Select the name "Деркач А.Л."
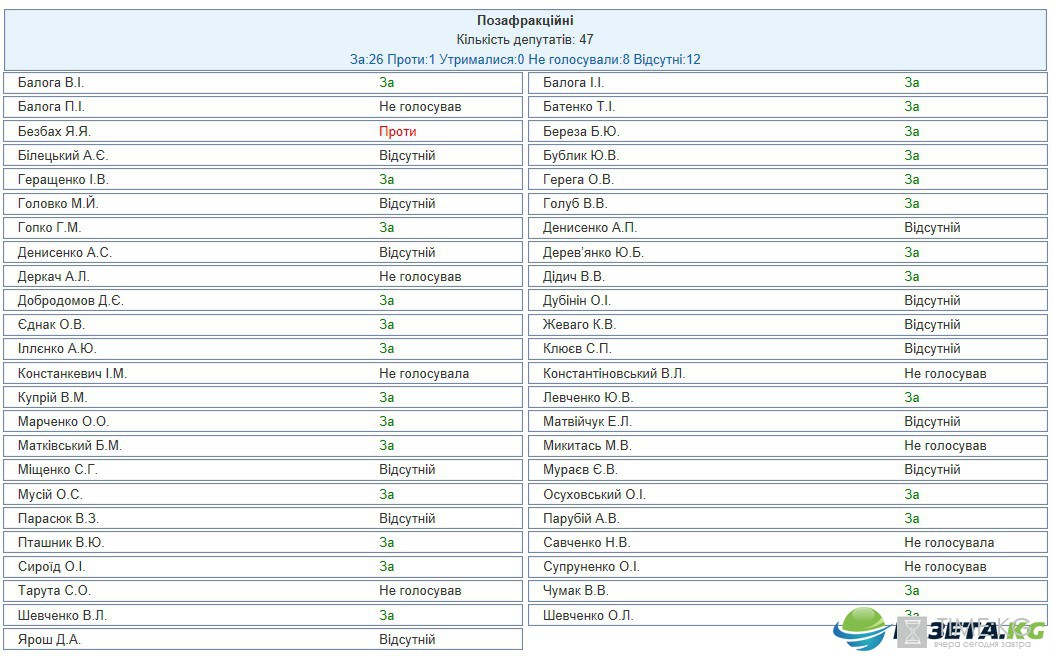This screenshot has height=658, width=1052. [x=54, y=277]
